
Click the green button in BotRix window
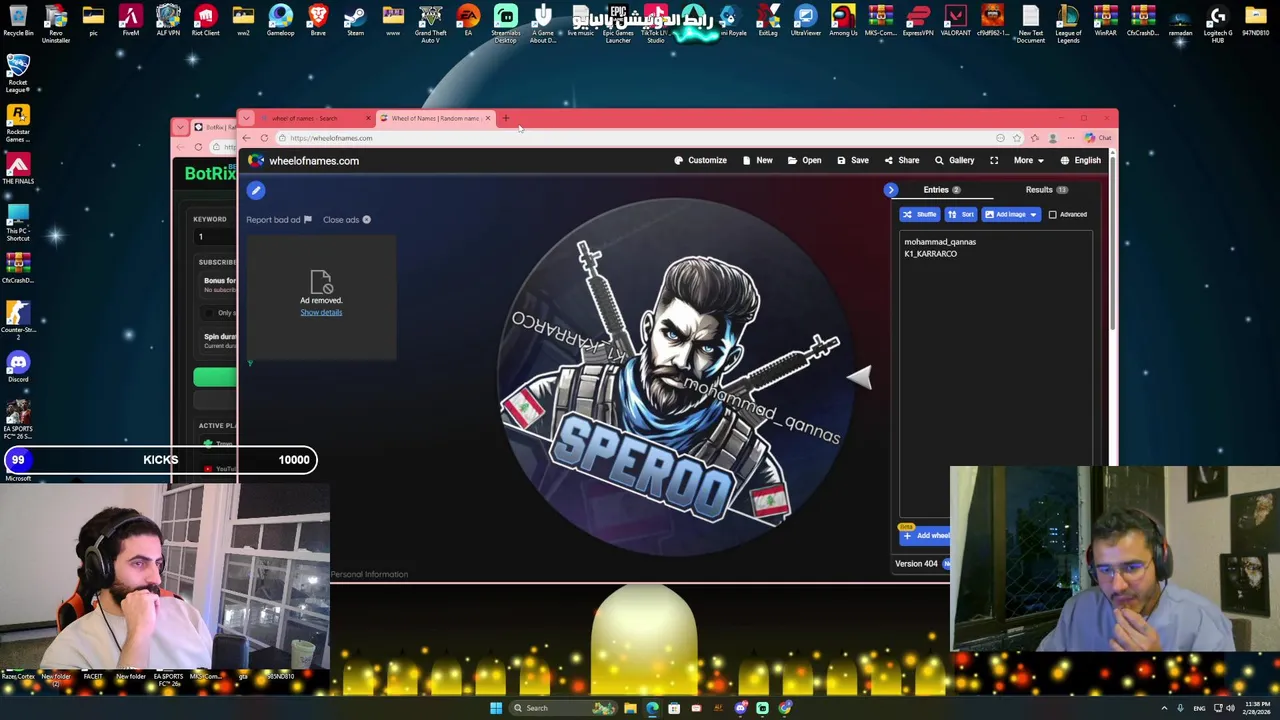point(215,377)
